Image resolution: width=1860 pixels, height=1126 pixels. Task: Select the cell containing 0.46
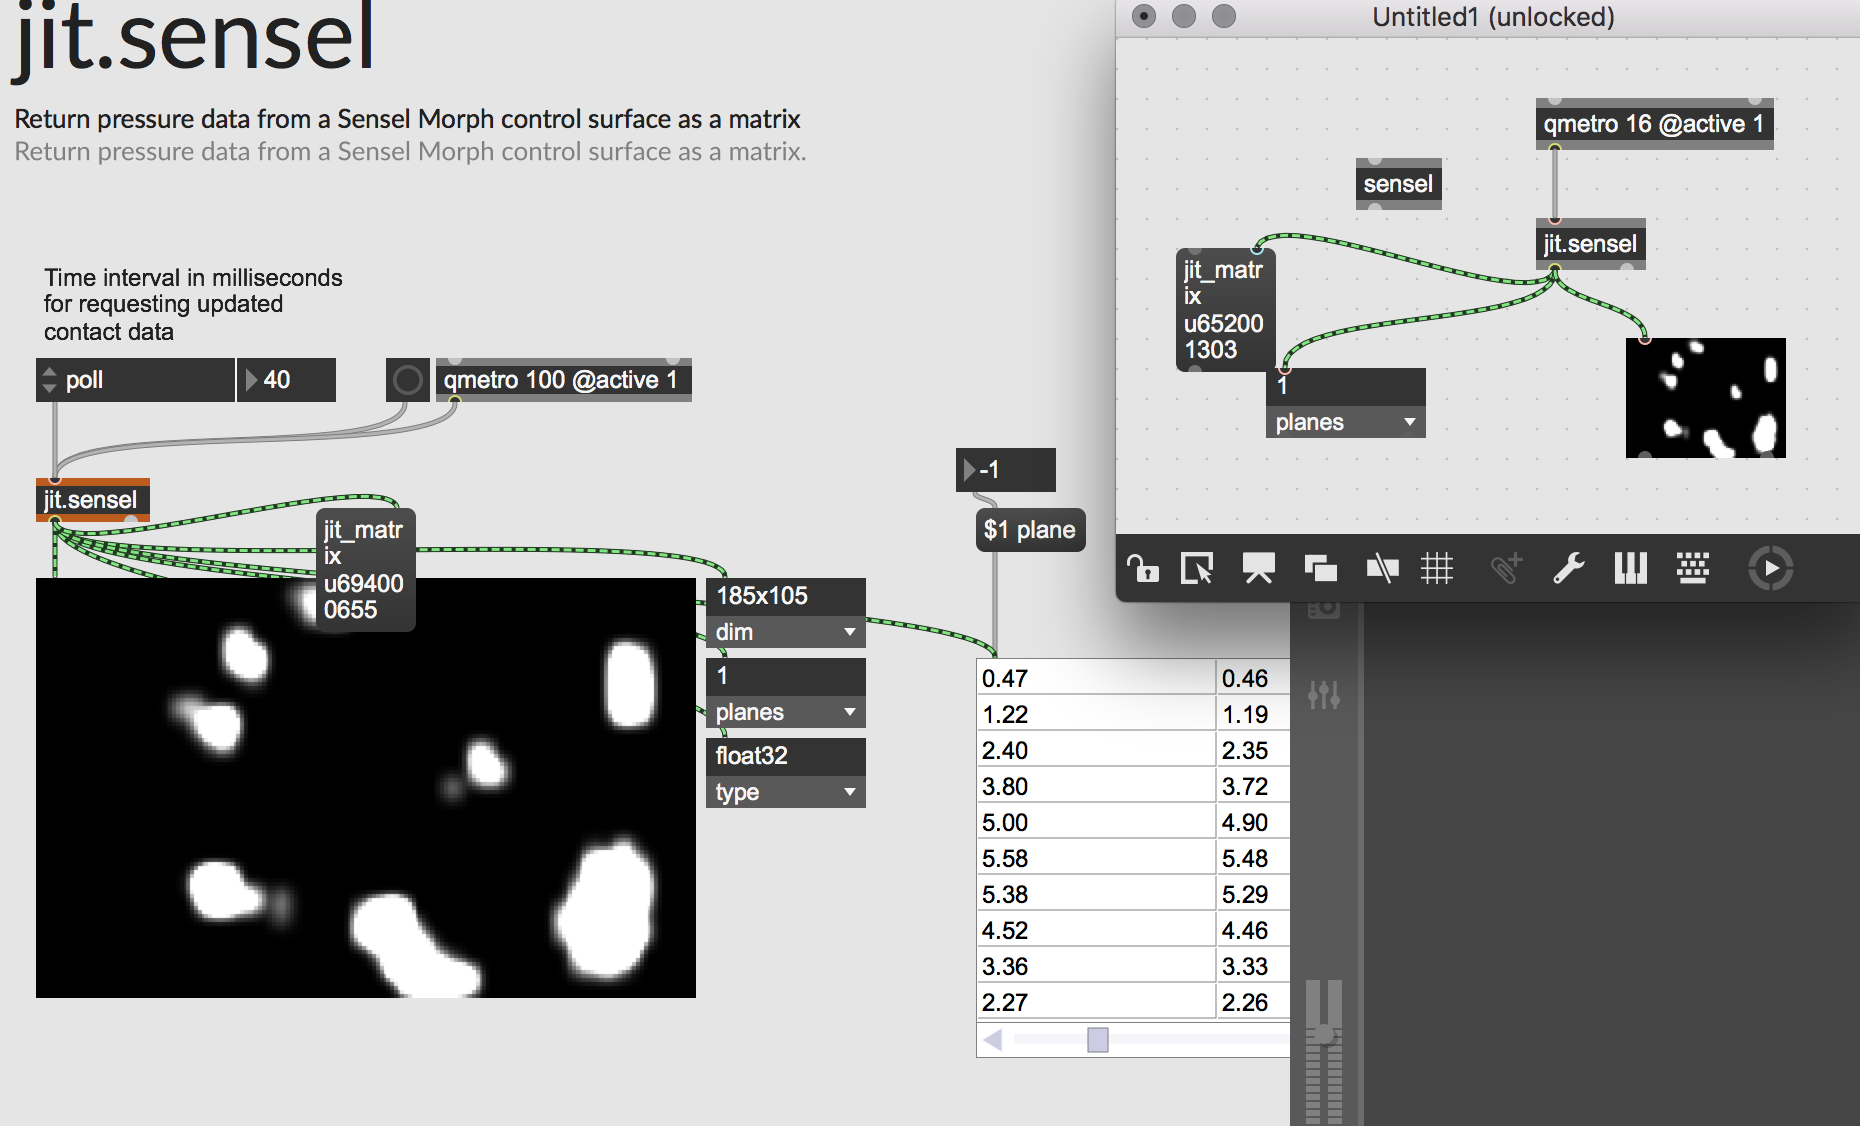1253,677
